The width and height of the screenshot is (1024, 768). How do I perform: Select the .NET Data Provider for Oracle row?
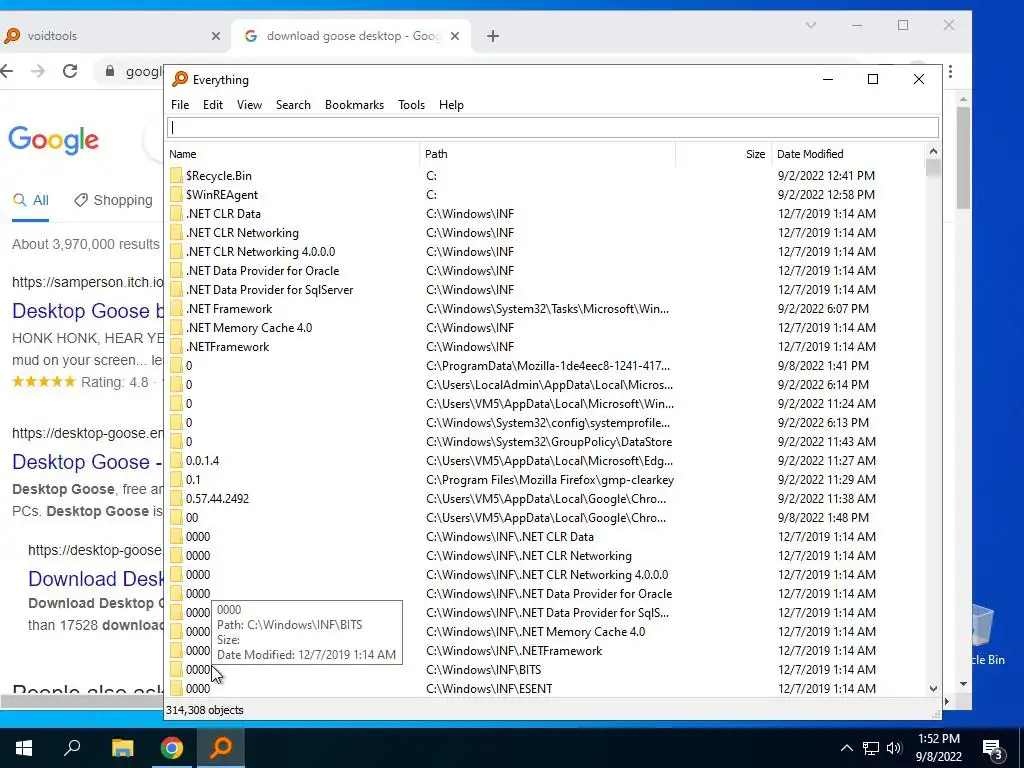(546, 271)
